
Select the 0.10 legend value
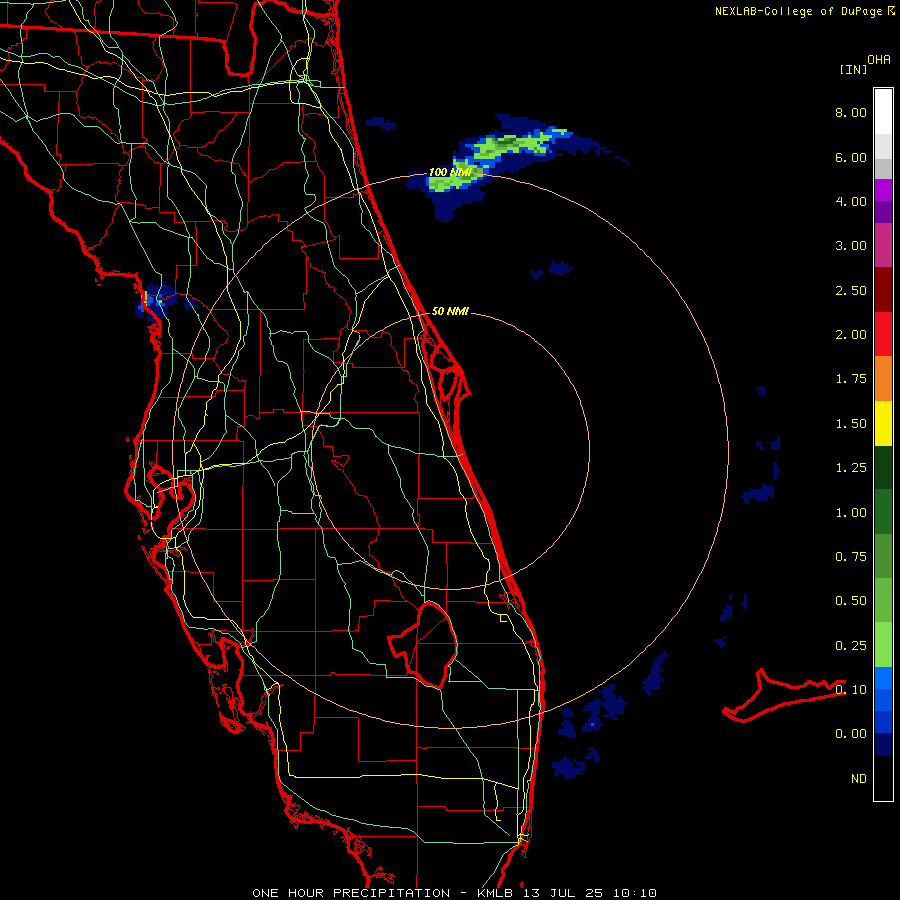tap(851, 690)
